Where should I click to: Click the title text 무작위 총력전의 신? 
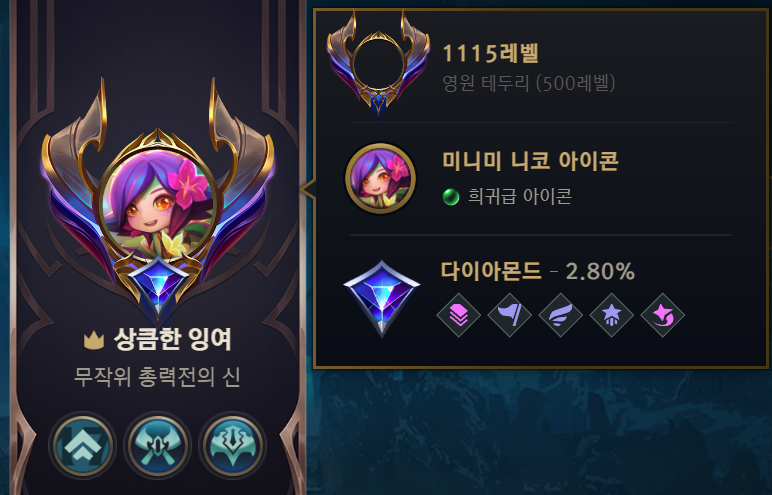pos(157,377)
